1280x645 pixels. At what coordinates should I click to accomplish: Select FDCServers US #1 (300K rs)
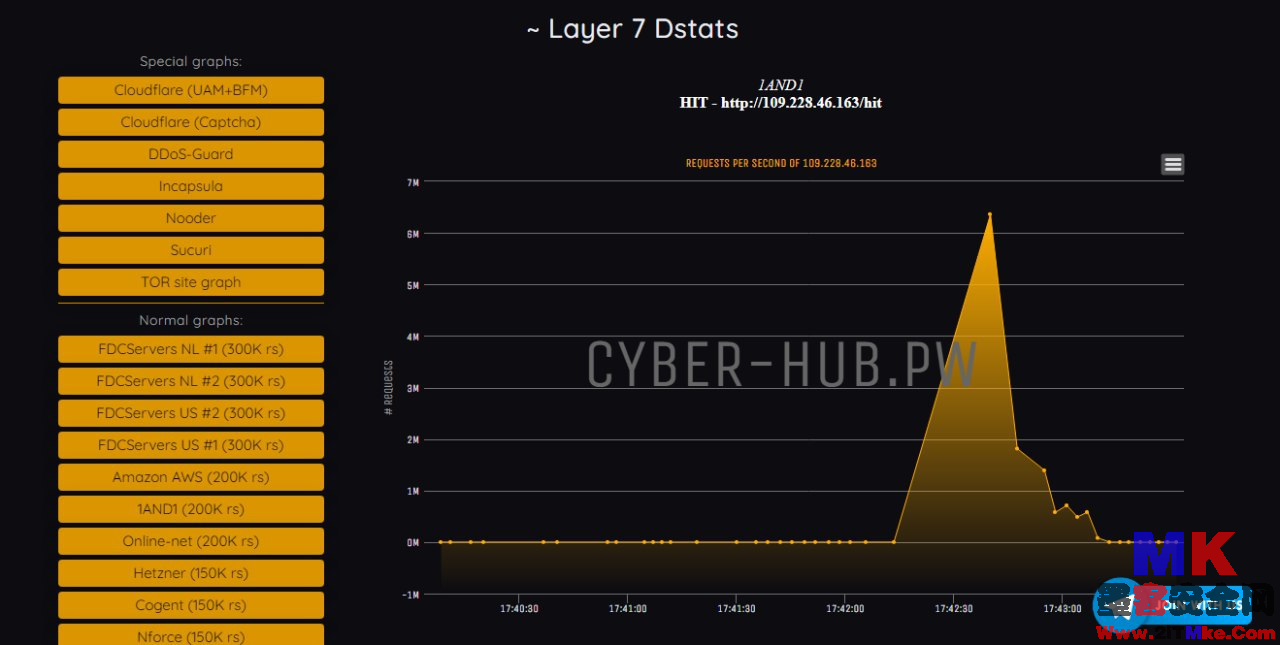pos(191,445)
